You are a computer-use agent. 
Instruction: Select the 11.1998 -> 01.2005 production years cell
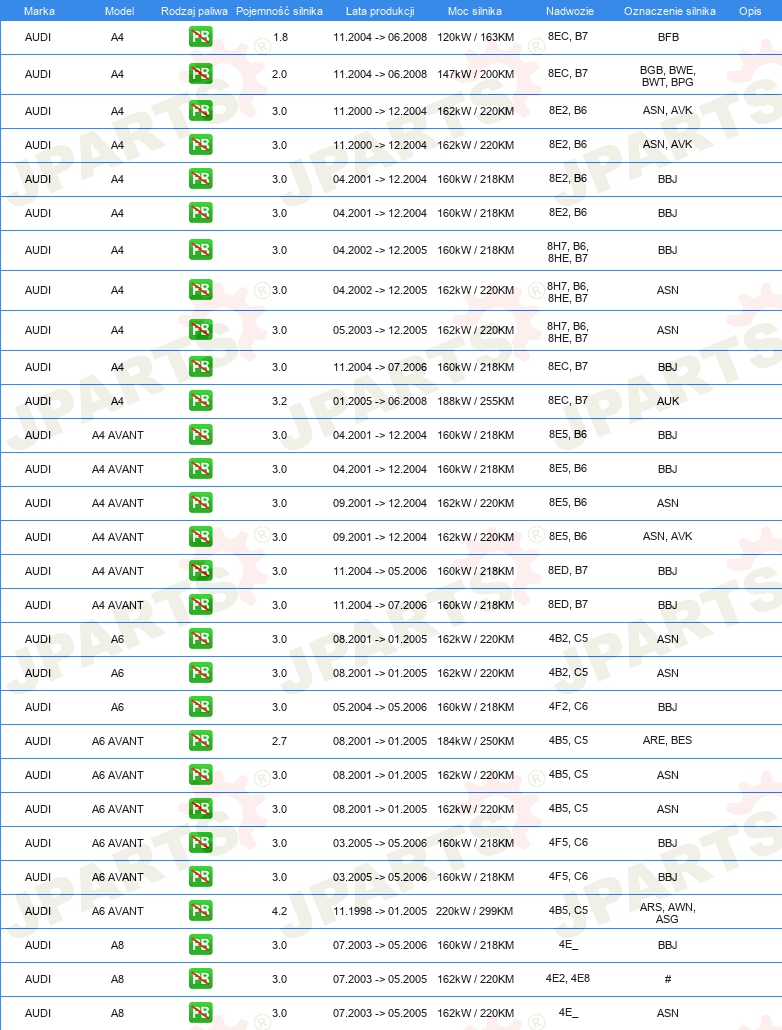380,911
